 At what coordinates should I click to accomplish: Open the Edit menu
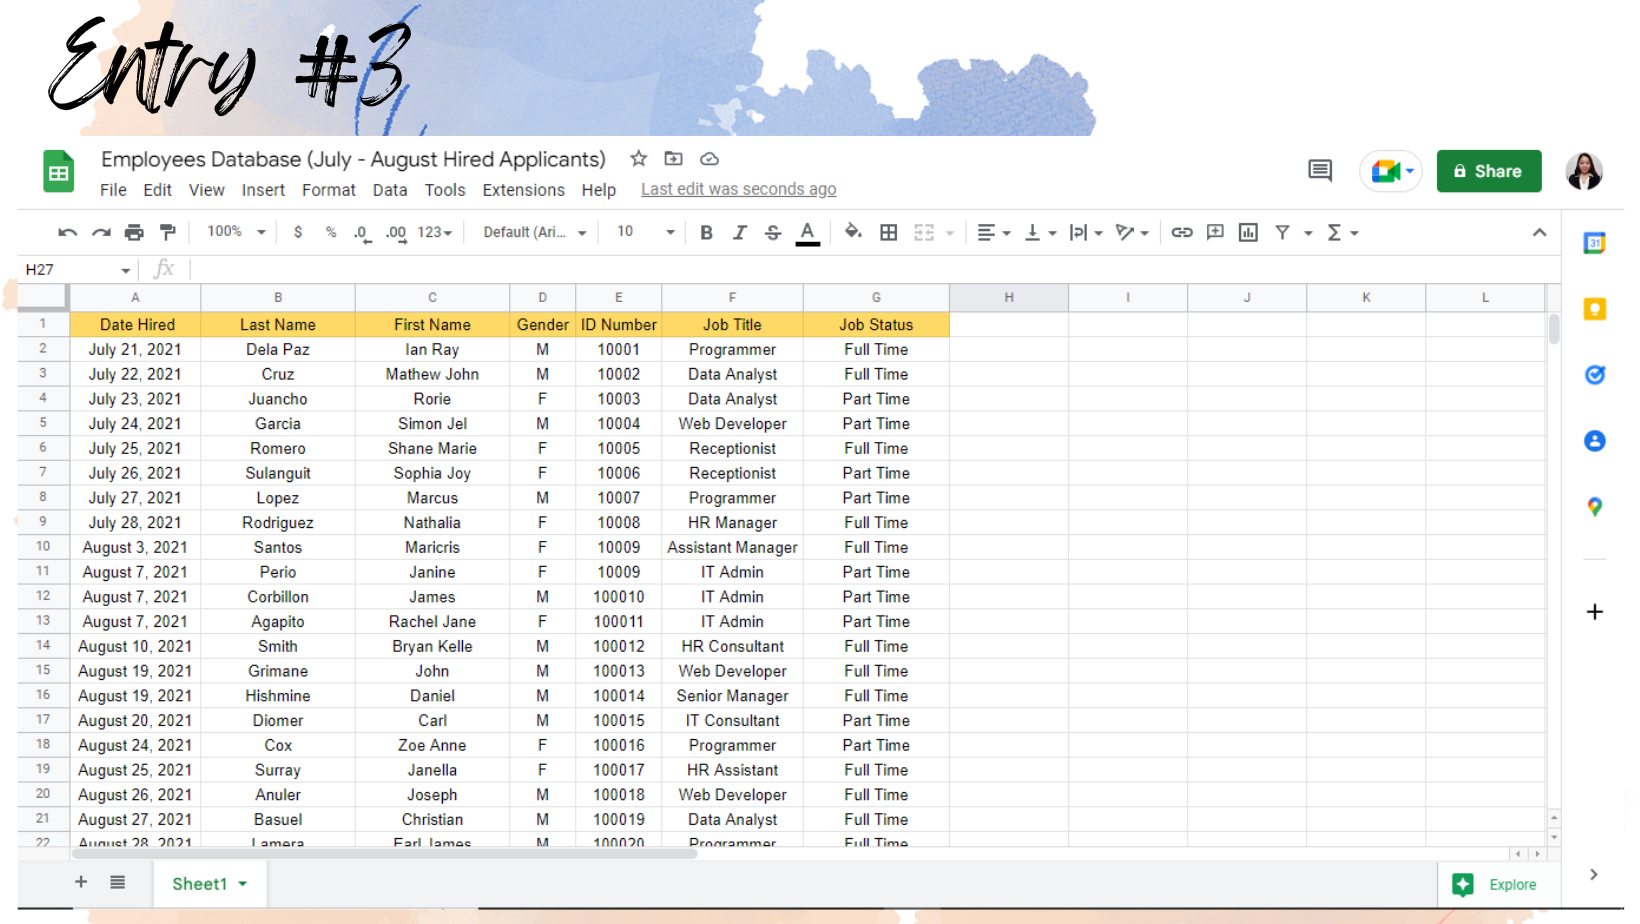[157, 190]
